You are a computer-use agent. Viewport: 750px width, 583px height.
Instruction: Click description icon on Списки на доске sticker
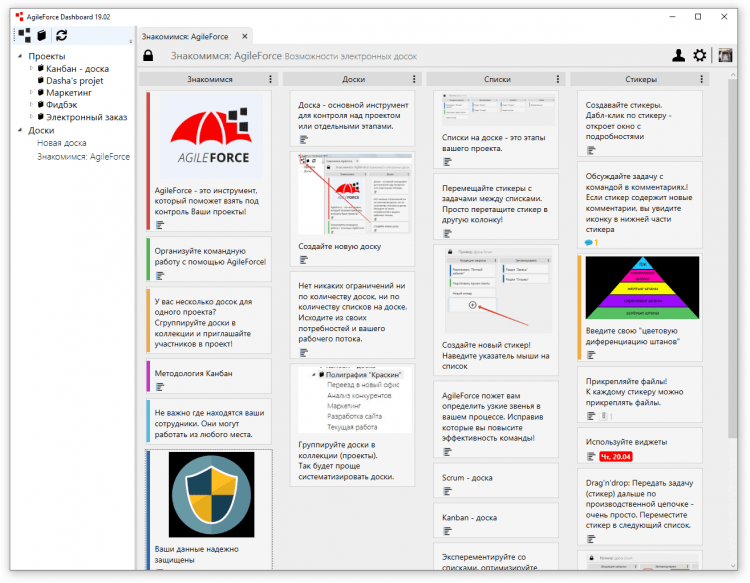coord(447,162)
